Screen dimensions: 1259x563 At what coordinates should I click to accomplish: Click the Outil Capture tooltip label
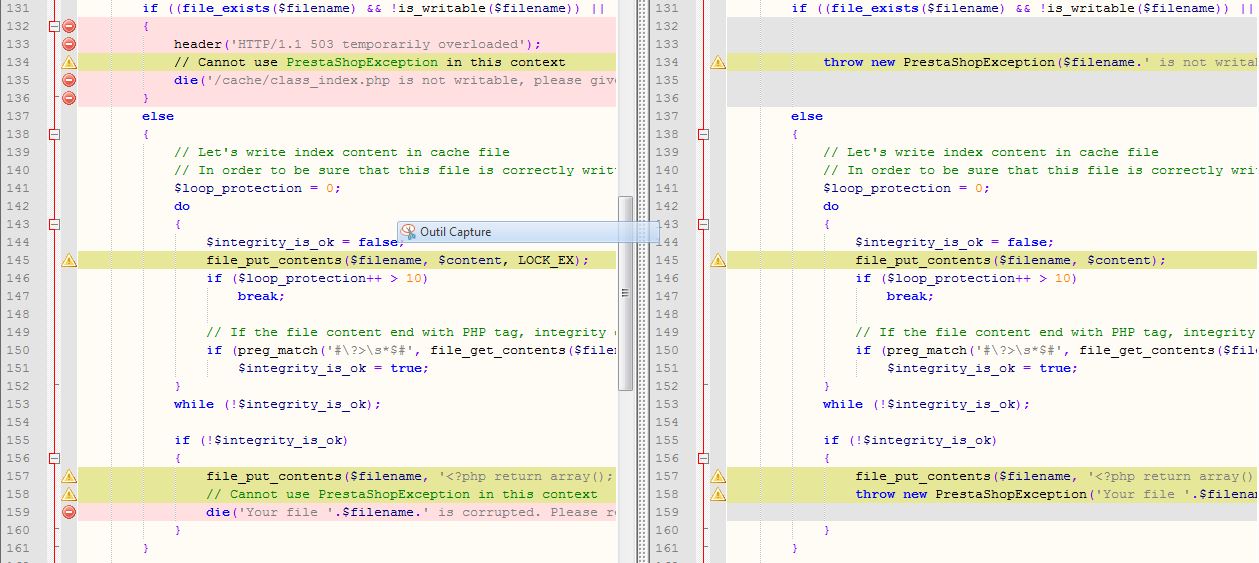[455, 232]
